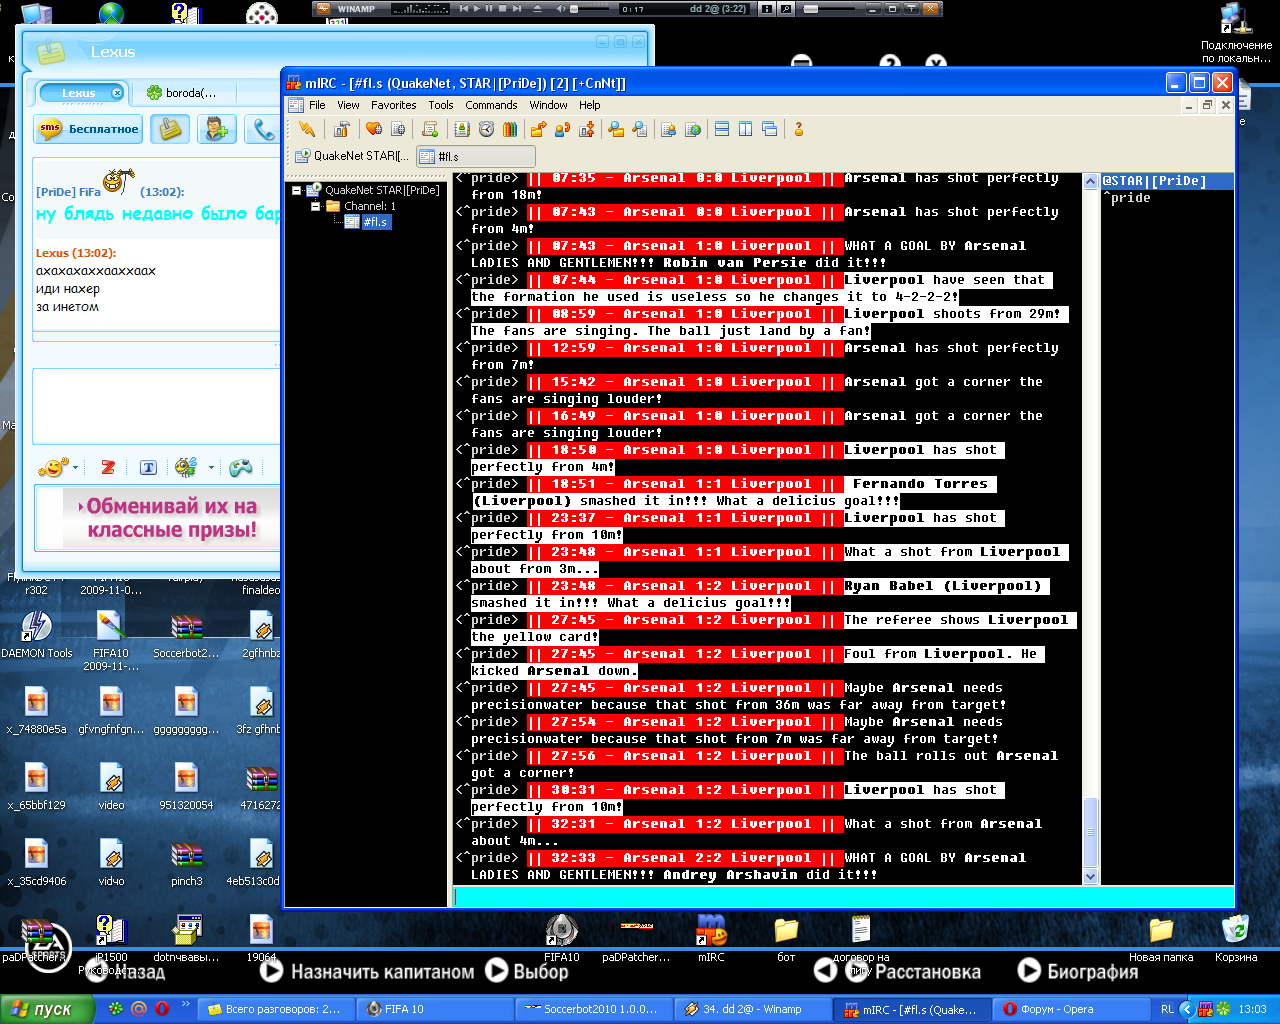Collapse the Channel: 1 tree node

(x=315, y=206)
